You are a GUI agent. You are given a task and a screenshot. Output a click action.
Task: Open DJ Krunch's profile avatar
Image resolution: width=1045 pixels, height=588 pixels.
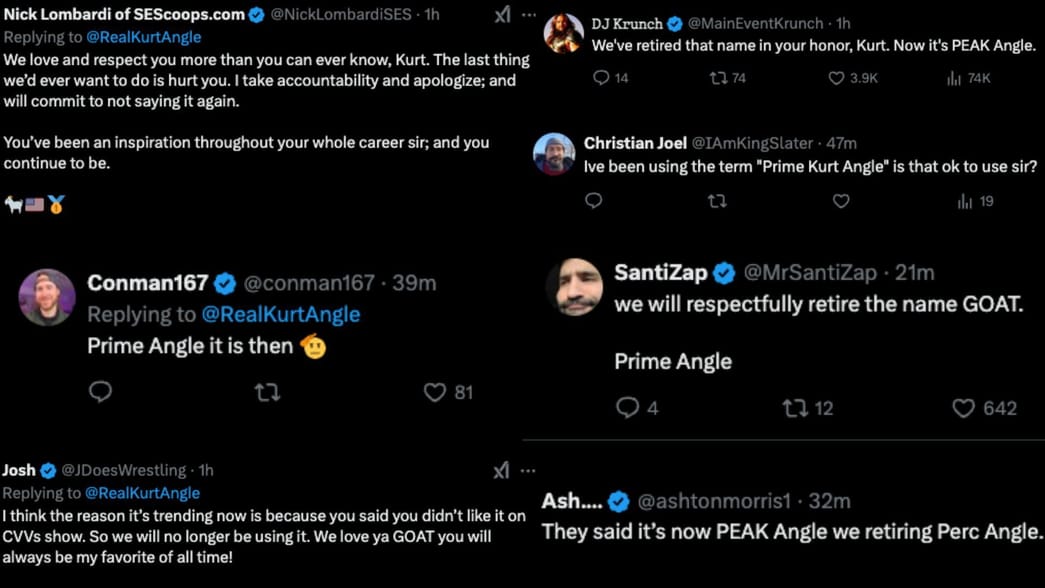(x=563, y=27)
